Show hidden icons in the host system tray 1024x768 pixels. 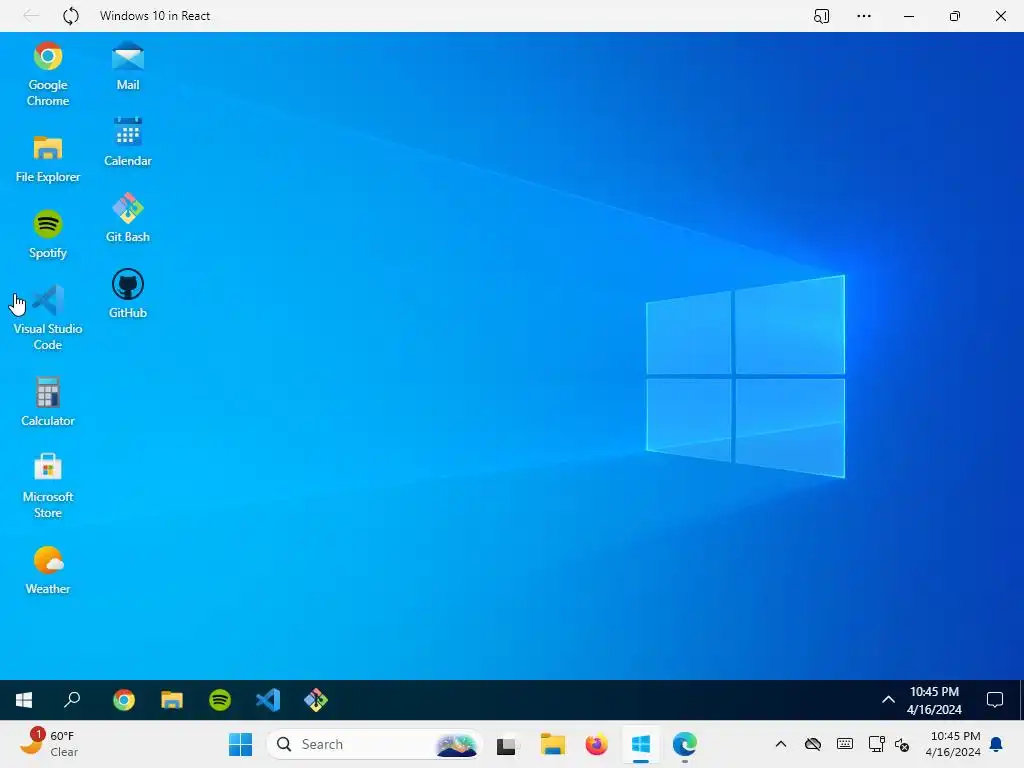(780, 744)
